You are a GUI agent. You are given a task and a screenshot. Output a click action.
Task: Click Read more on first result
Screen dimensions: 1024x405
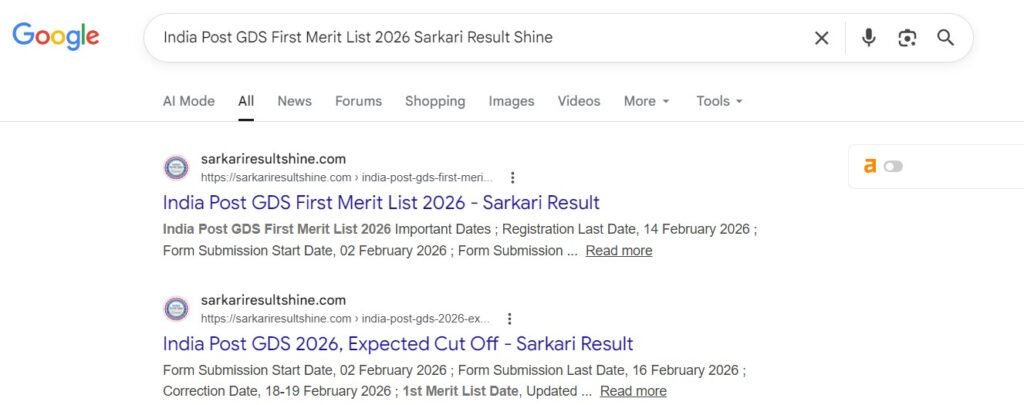(x=619, y=251)
